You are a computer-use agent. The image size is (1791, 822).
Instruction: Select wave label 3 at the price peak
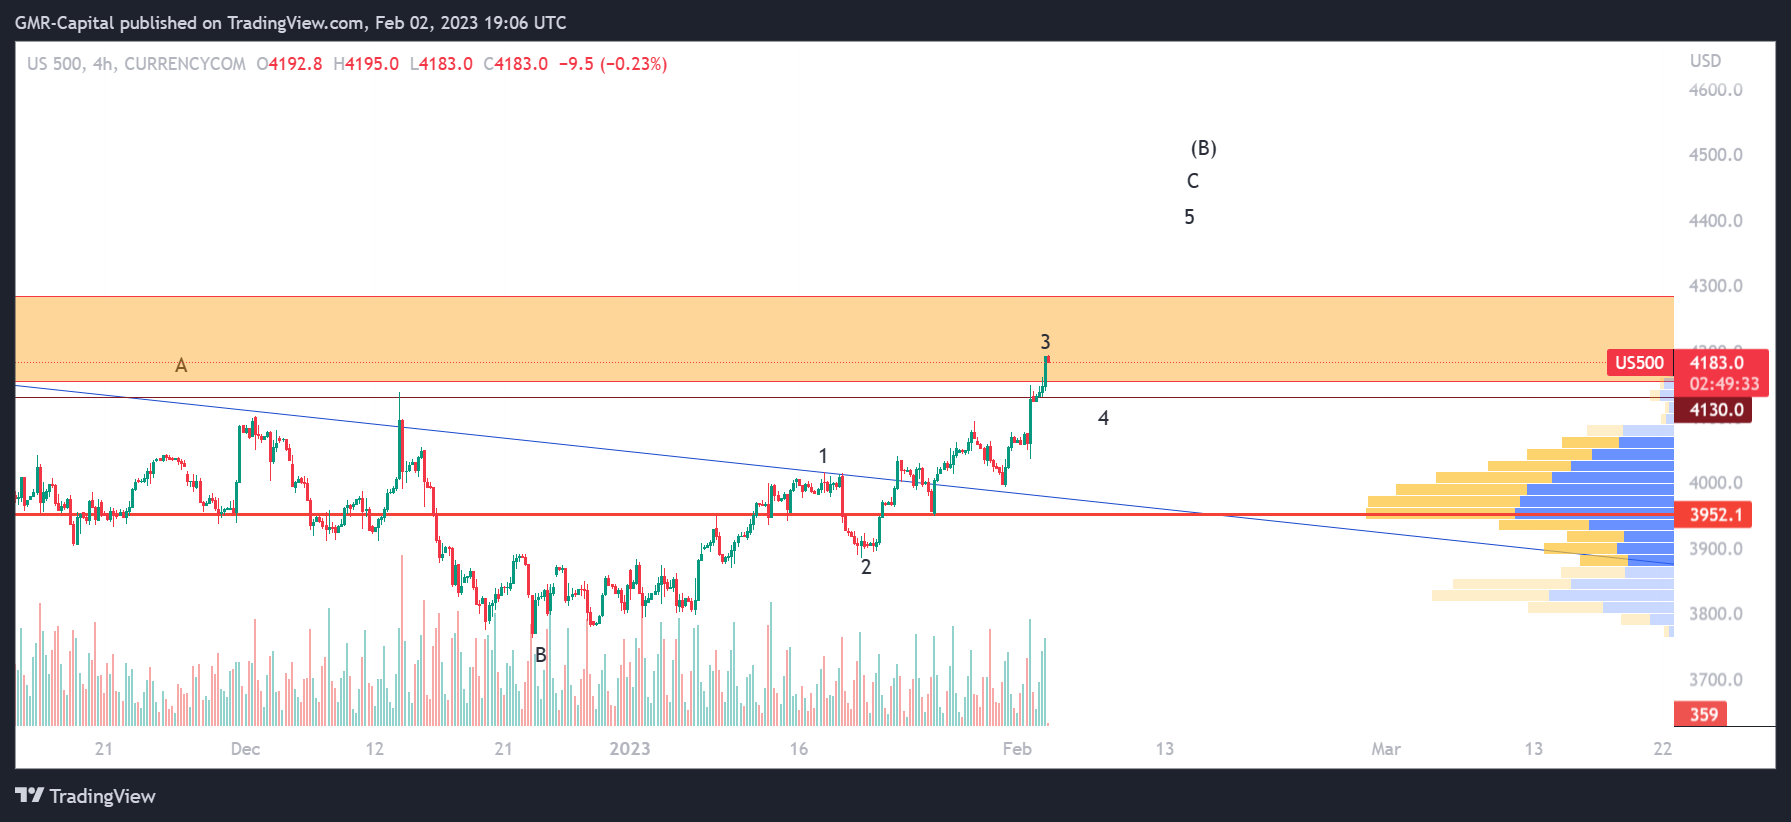1045,342
